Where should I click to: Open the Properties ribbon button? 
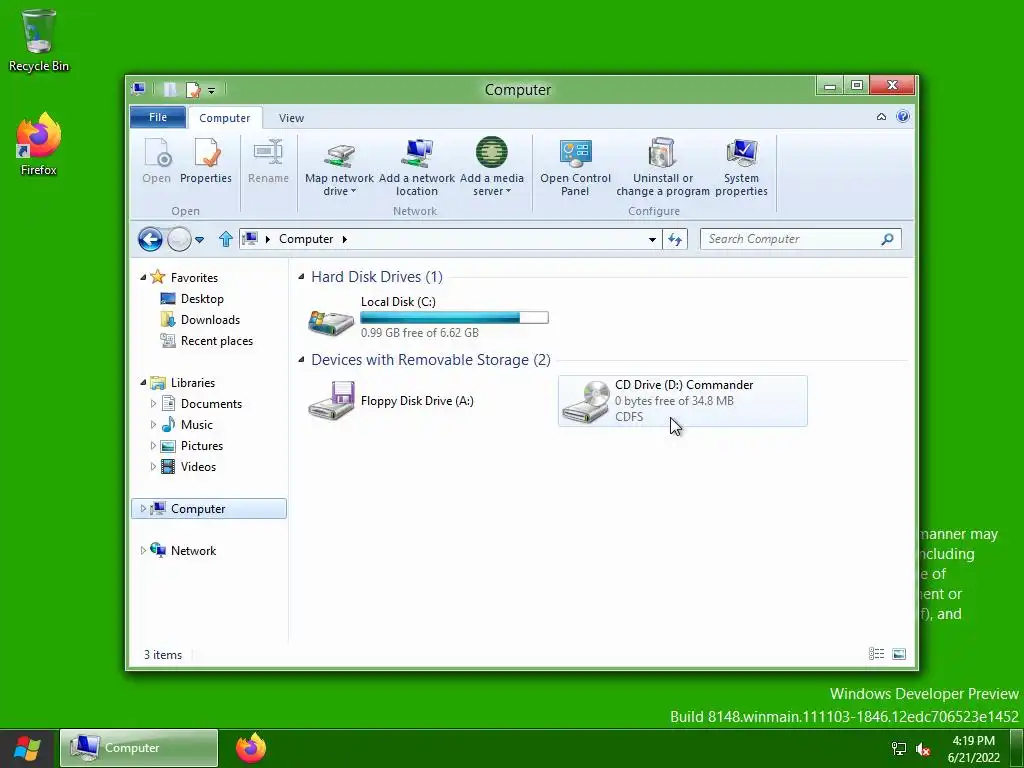point(206,162)
